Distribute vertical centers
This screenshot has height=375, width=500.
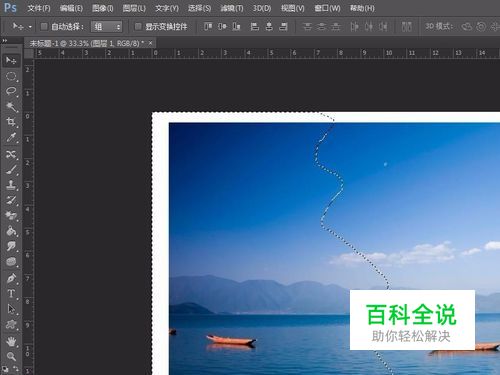pos(322,26)
